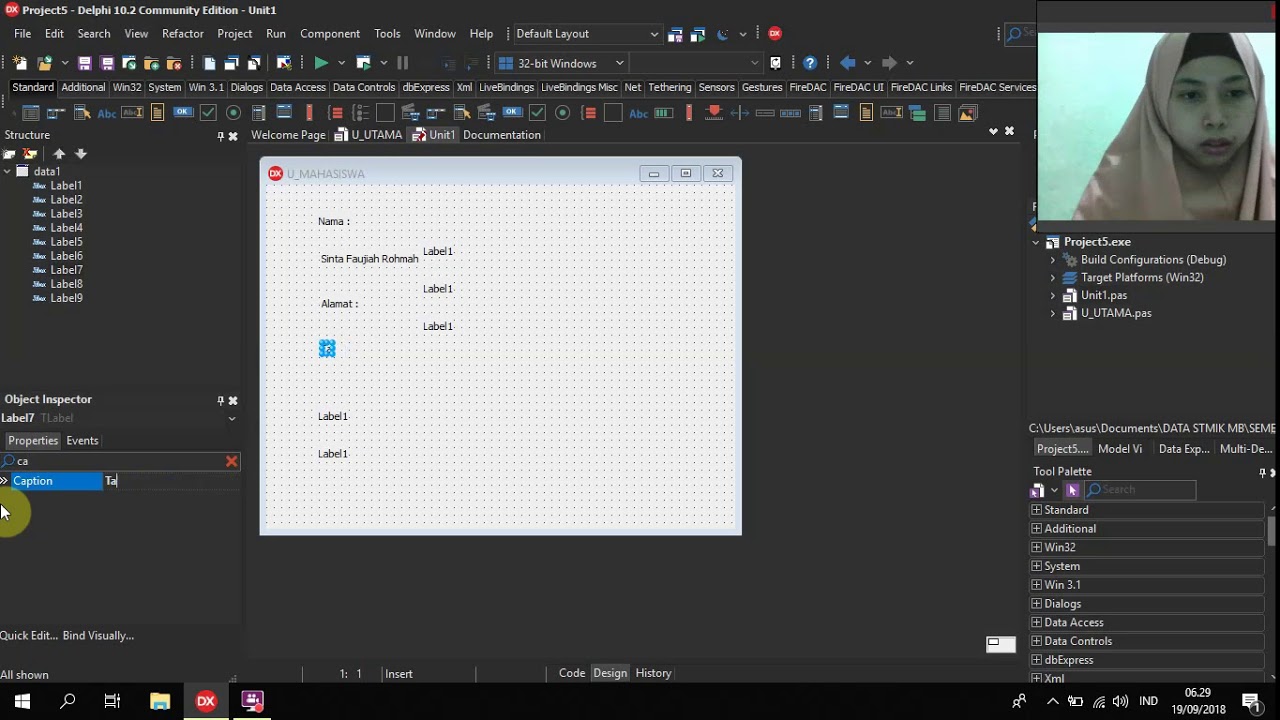Click the blue Back navigation arrow
The height and width of the screenshot is (720, 1280).
(x=848, y=63)
